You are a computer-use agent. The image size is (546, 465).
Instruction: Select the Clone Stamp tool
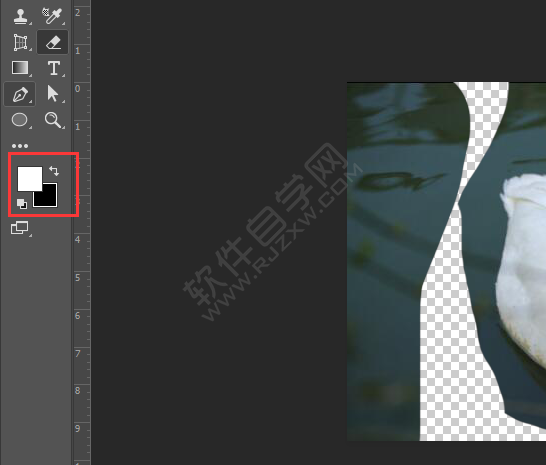[20, 16]
